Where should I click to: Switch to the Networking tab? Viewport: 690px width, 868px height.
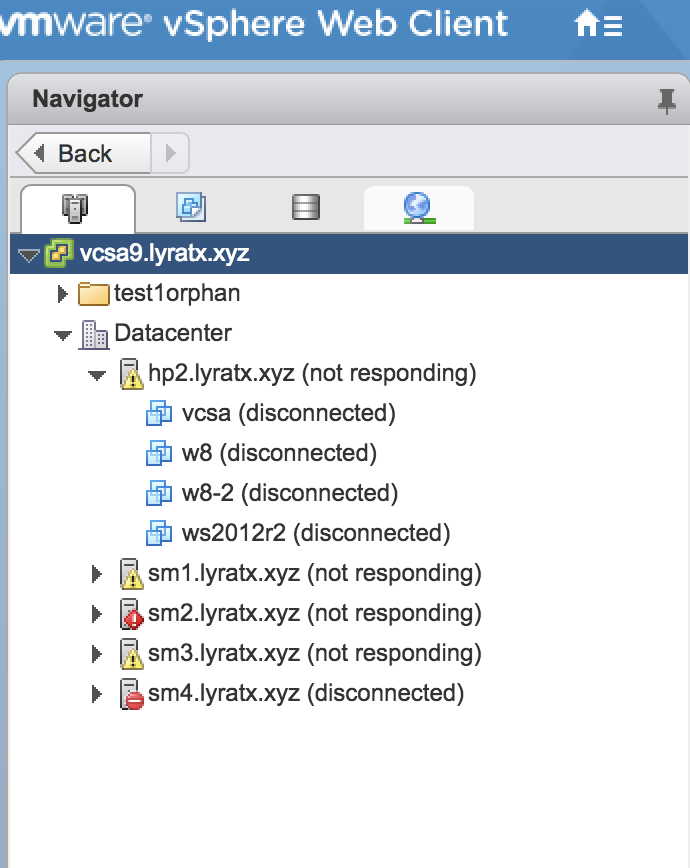(x=418, y=207)
